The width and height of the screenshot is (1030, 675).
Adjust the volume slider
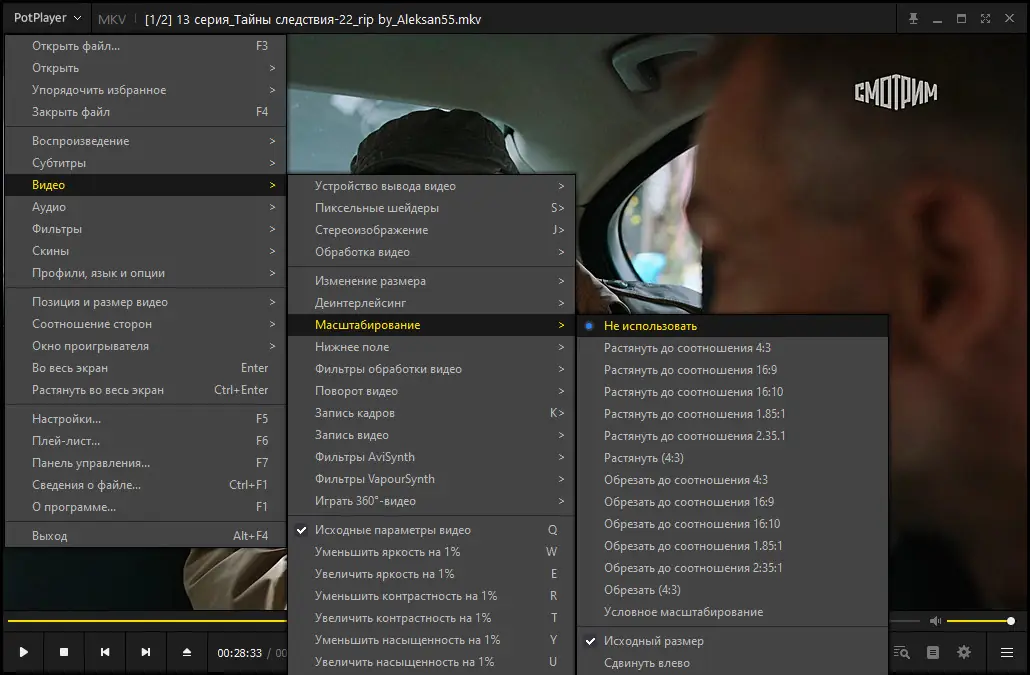click(x=980, y=621)
